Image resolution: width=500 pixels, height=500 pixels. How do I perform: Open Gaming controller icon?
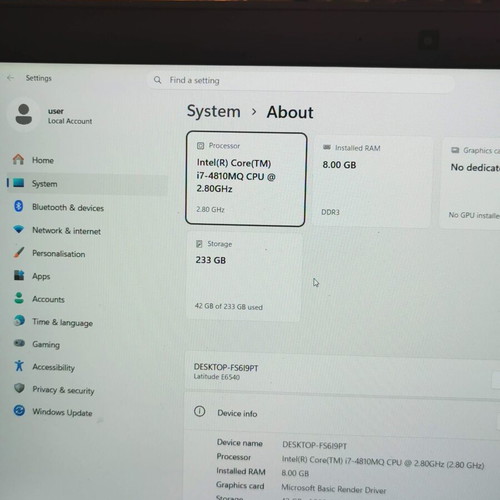coord(19,343)
